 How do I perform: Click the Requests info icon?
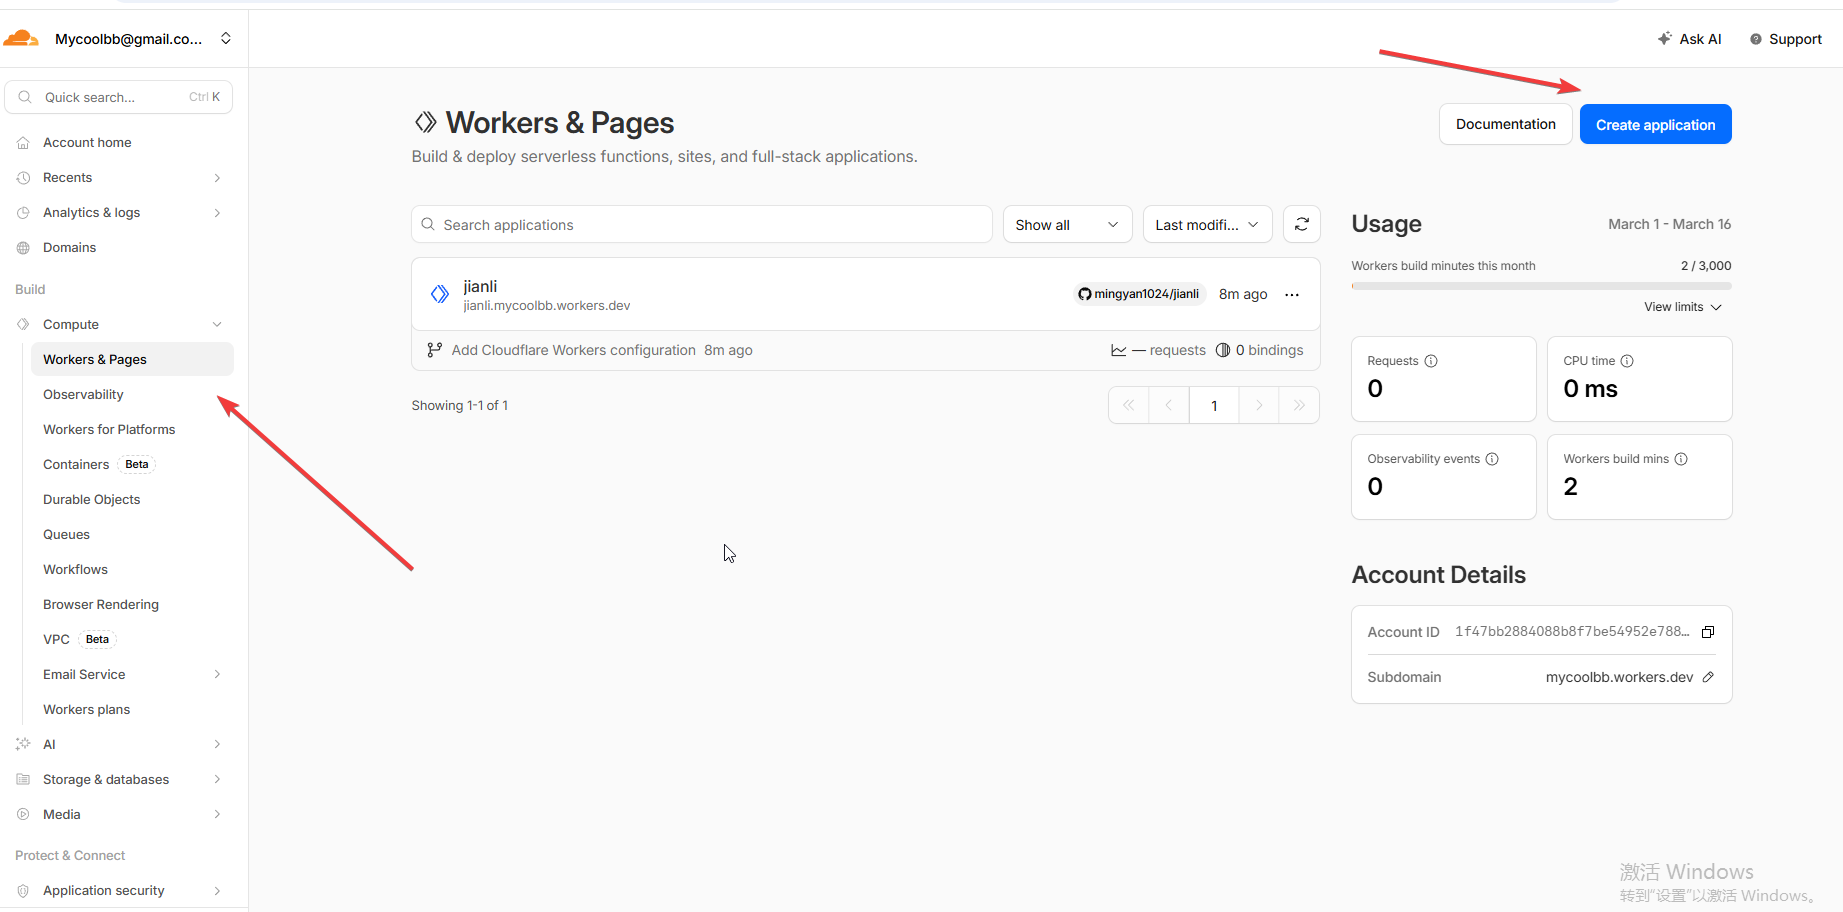tap(1431, 361)
